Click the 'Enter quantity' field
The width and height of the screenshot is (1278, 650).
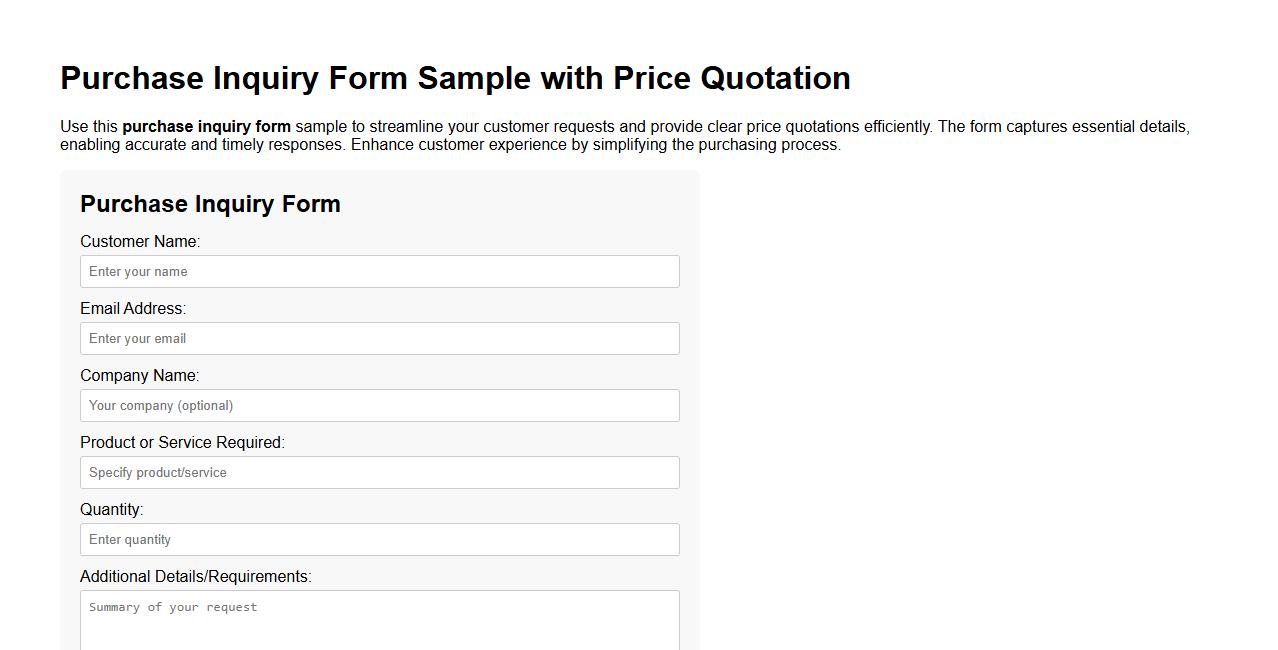tap(380, 539)
